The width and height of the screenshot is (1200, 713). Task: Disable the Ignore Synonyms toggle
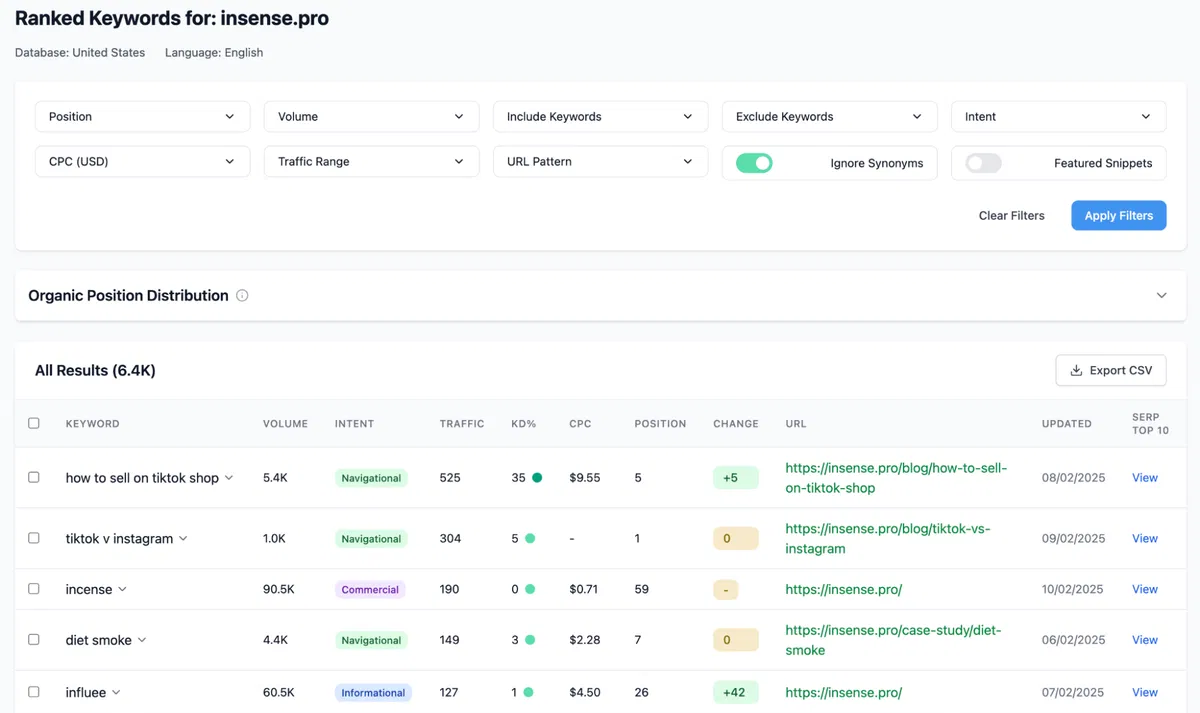click(x=753, y=161)
